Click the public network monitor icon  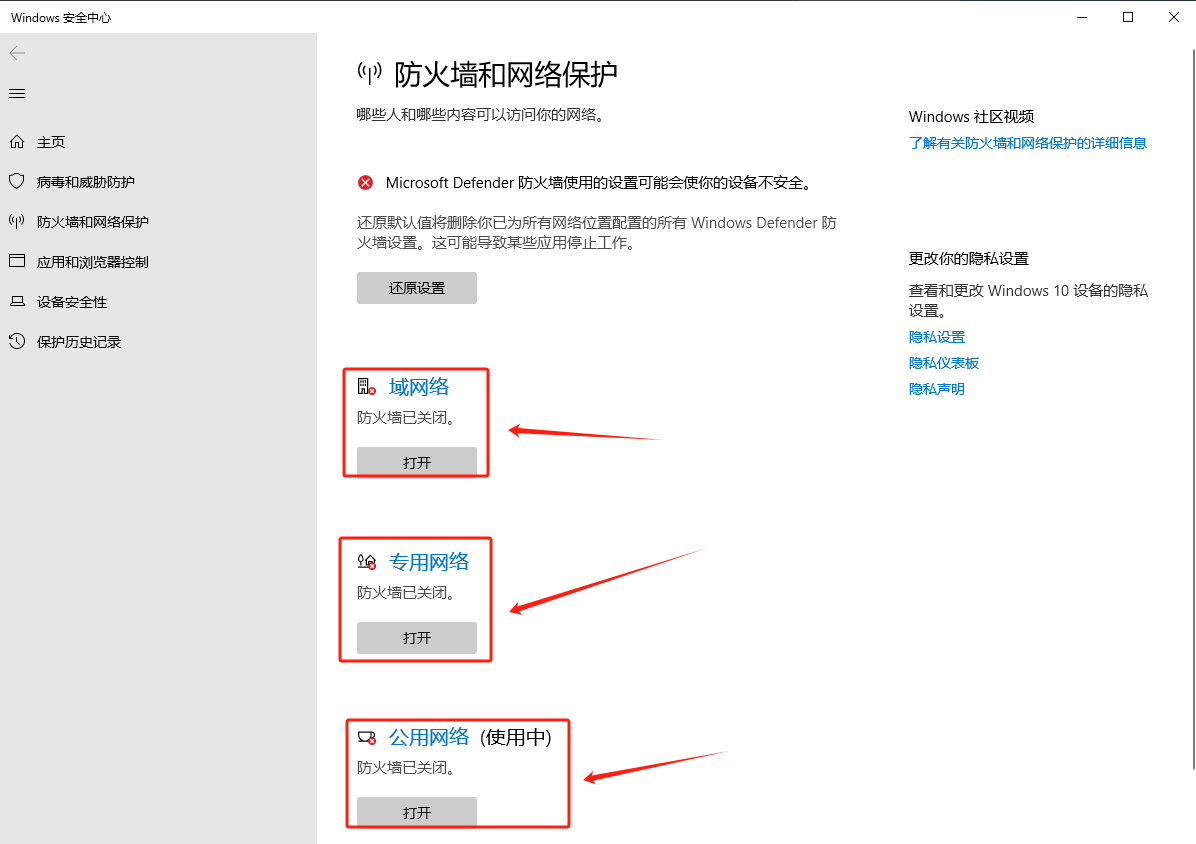pos(367,738)
